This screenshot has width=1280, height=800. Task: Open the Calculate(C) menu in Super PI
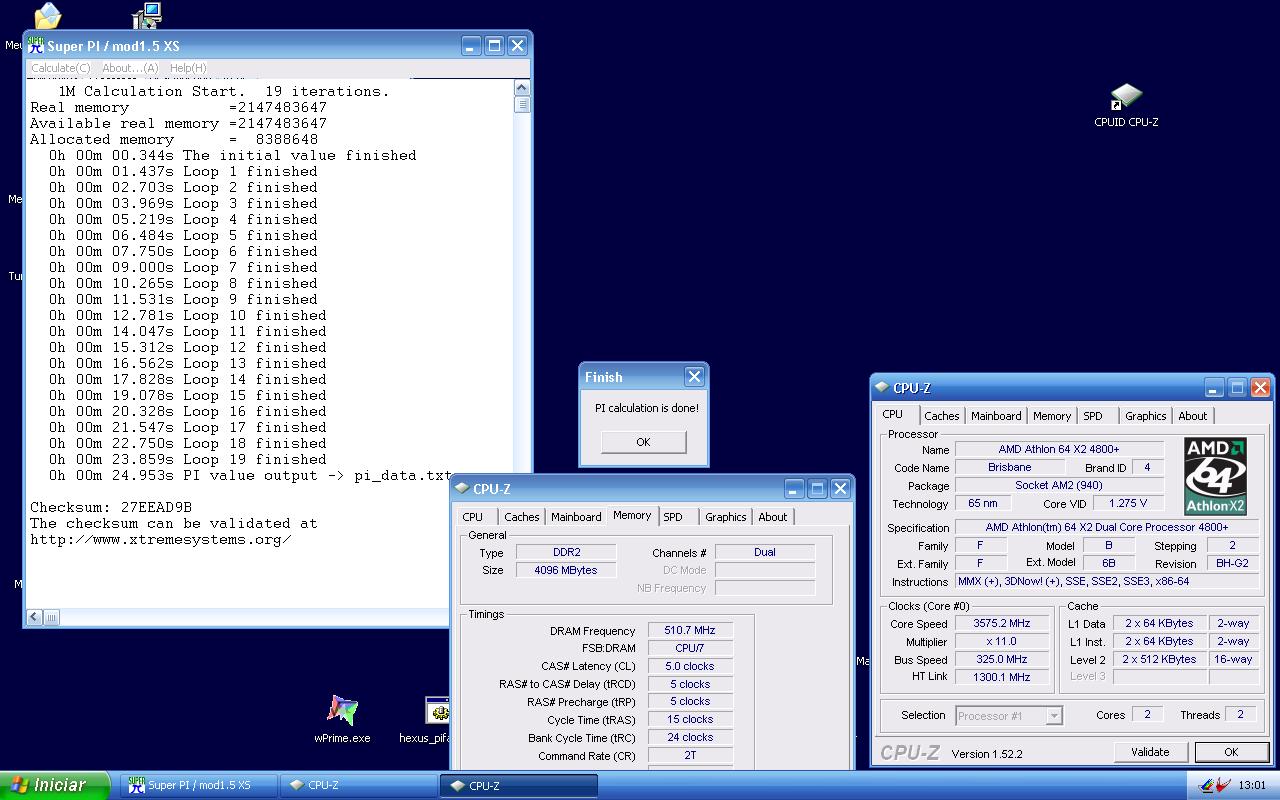click(x=61, y=68)
